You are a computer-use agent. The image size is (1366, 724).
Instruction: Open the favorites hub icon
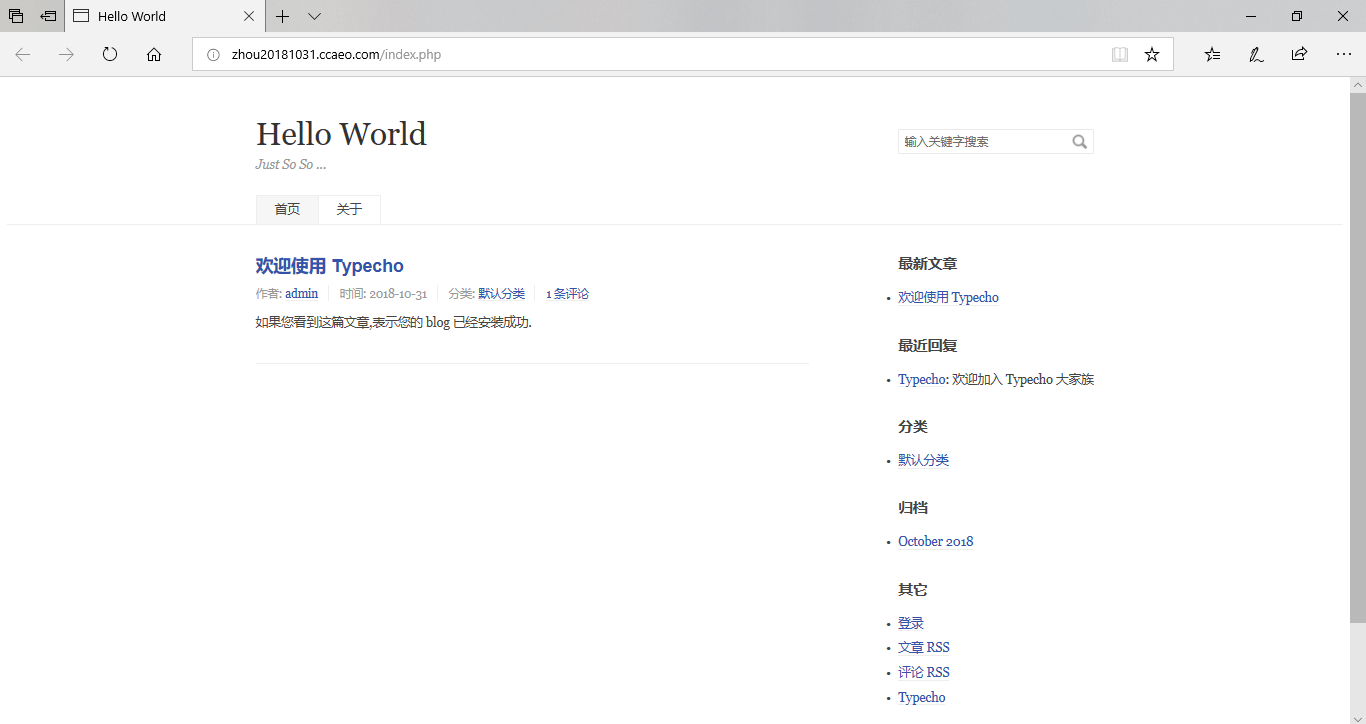1212,55
